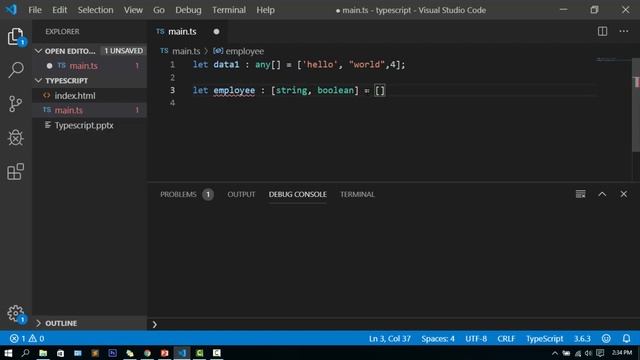Open the Explorer view in activity bar
Image resolution: width=640 pixels, height=360 pixels.
pyautogui.click(x=16, y=37)
